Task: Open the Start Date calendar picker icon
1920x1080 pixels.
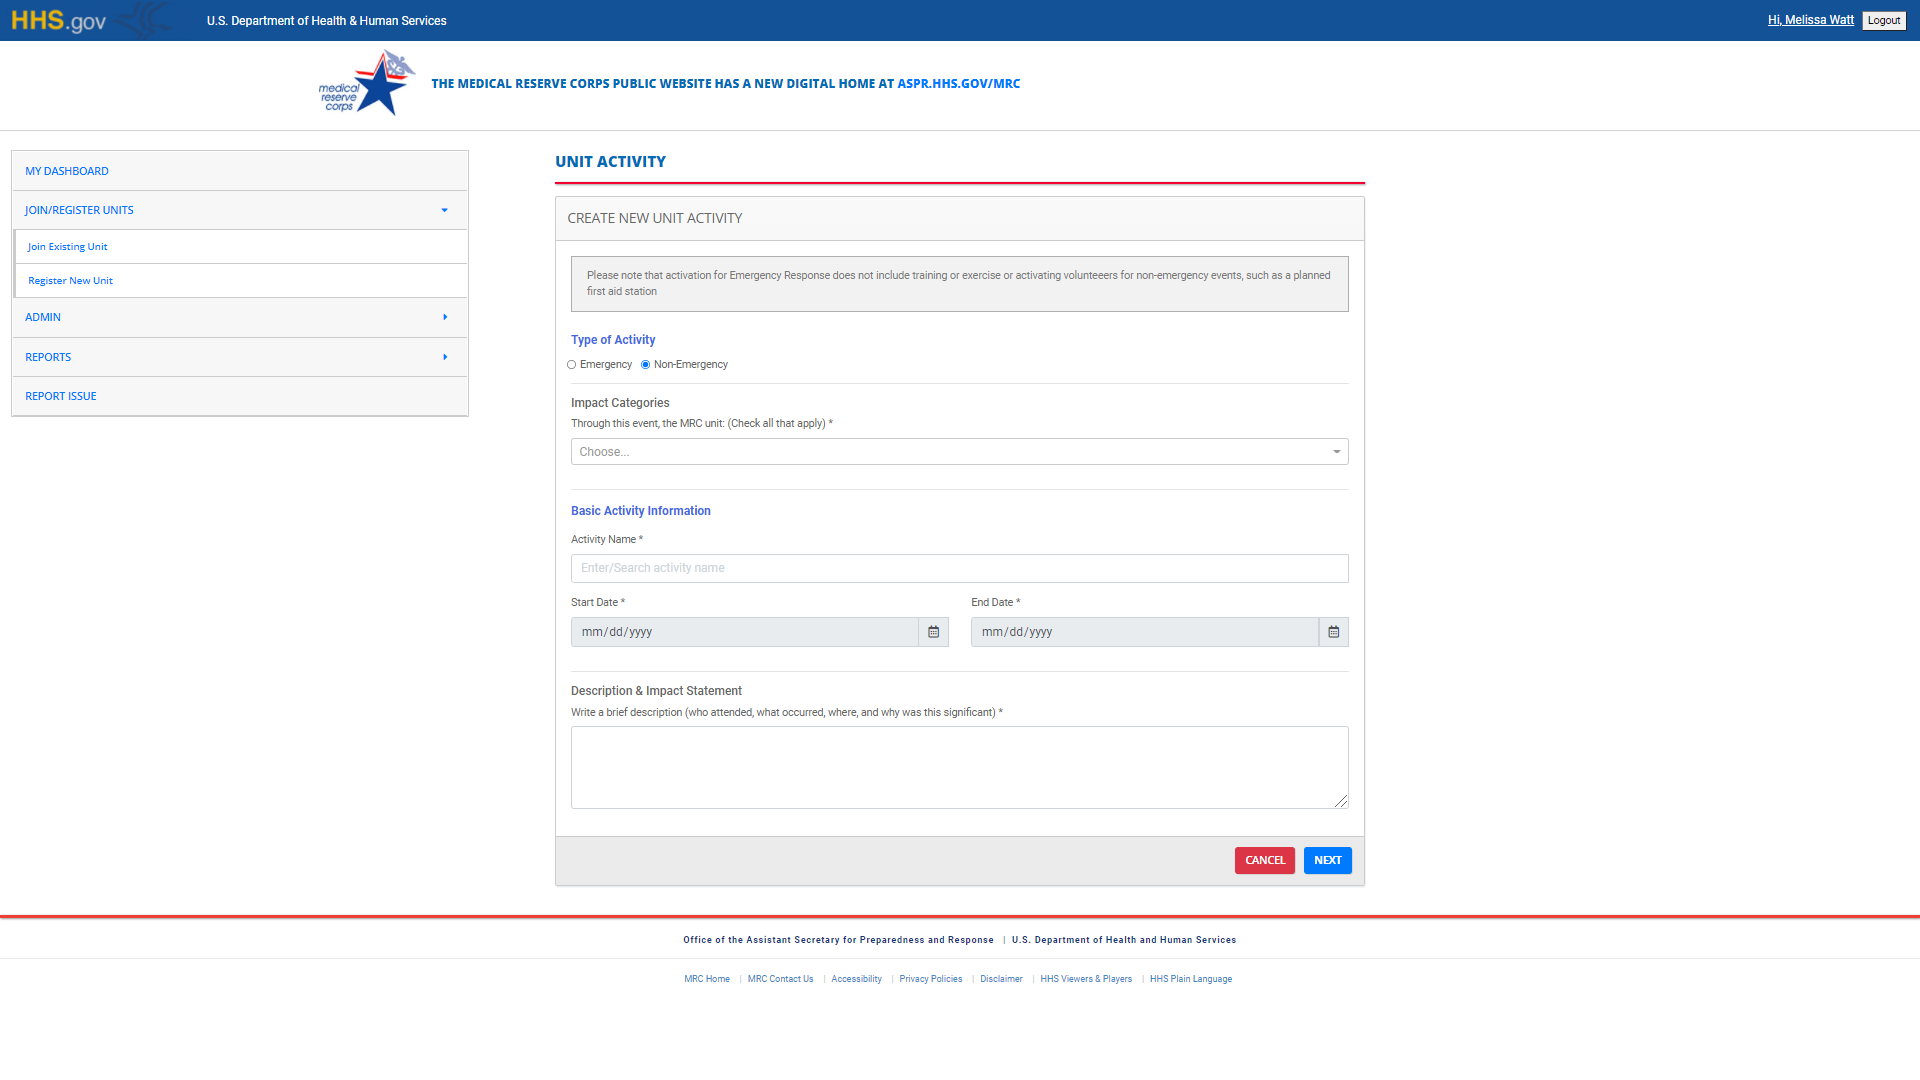Action: 933,632
